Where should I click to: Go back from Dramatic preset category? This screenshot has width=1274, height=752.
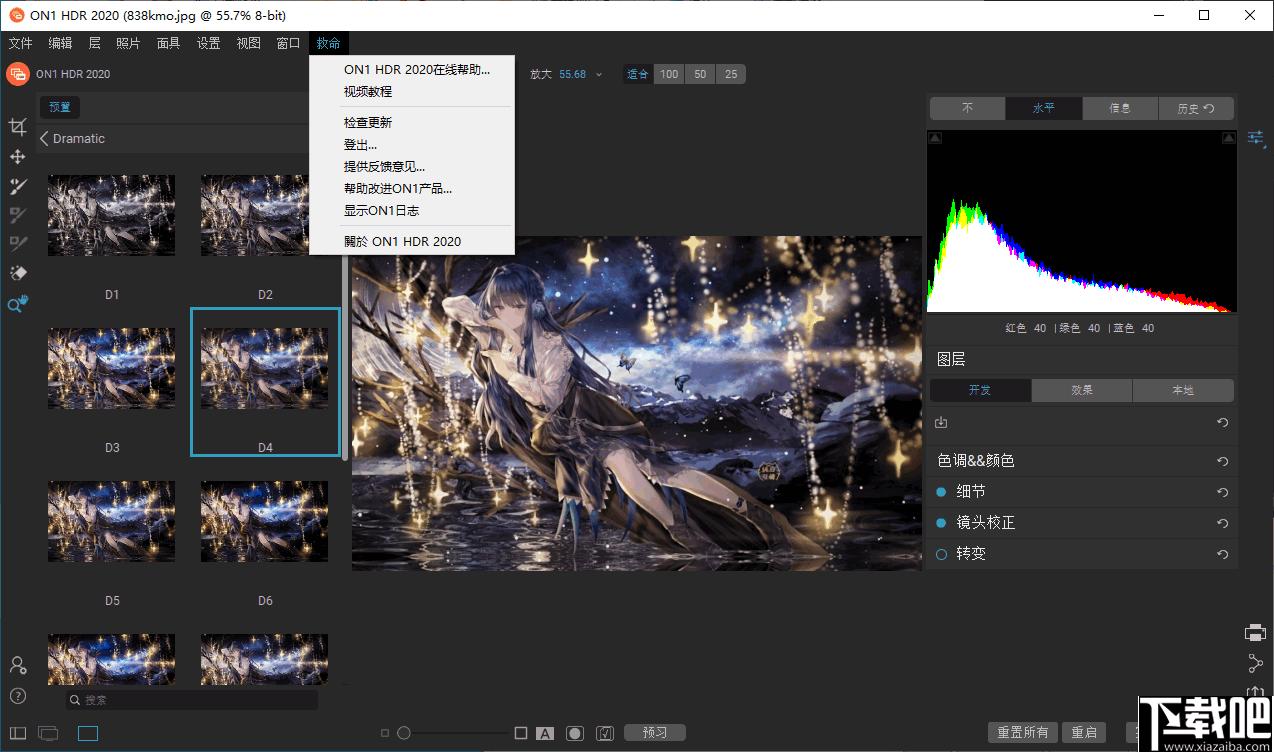click(x=44, y=139)
